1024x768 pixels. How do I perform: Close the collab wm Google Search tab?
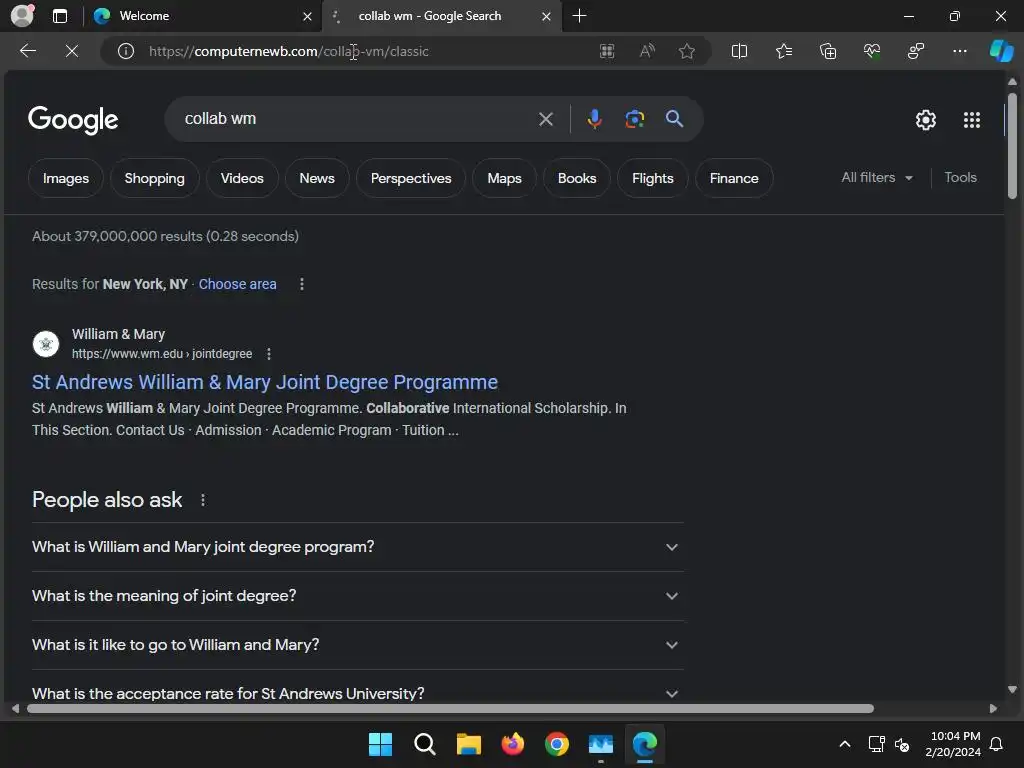tap(546, 16)
